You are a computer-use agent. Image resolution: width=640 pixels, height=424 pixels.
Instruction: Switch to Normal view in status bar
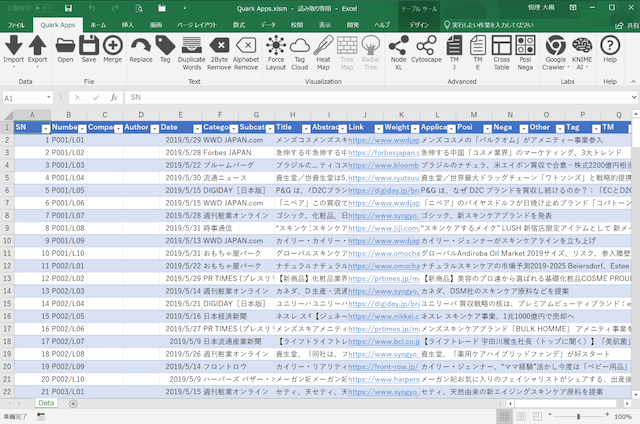[504, 416]
